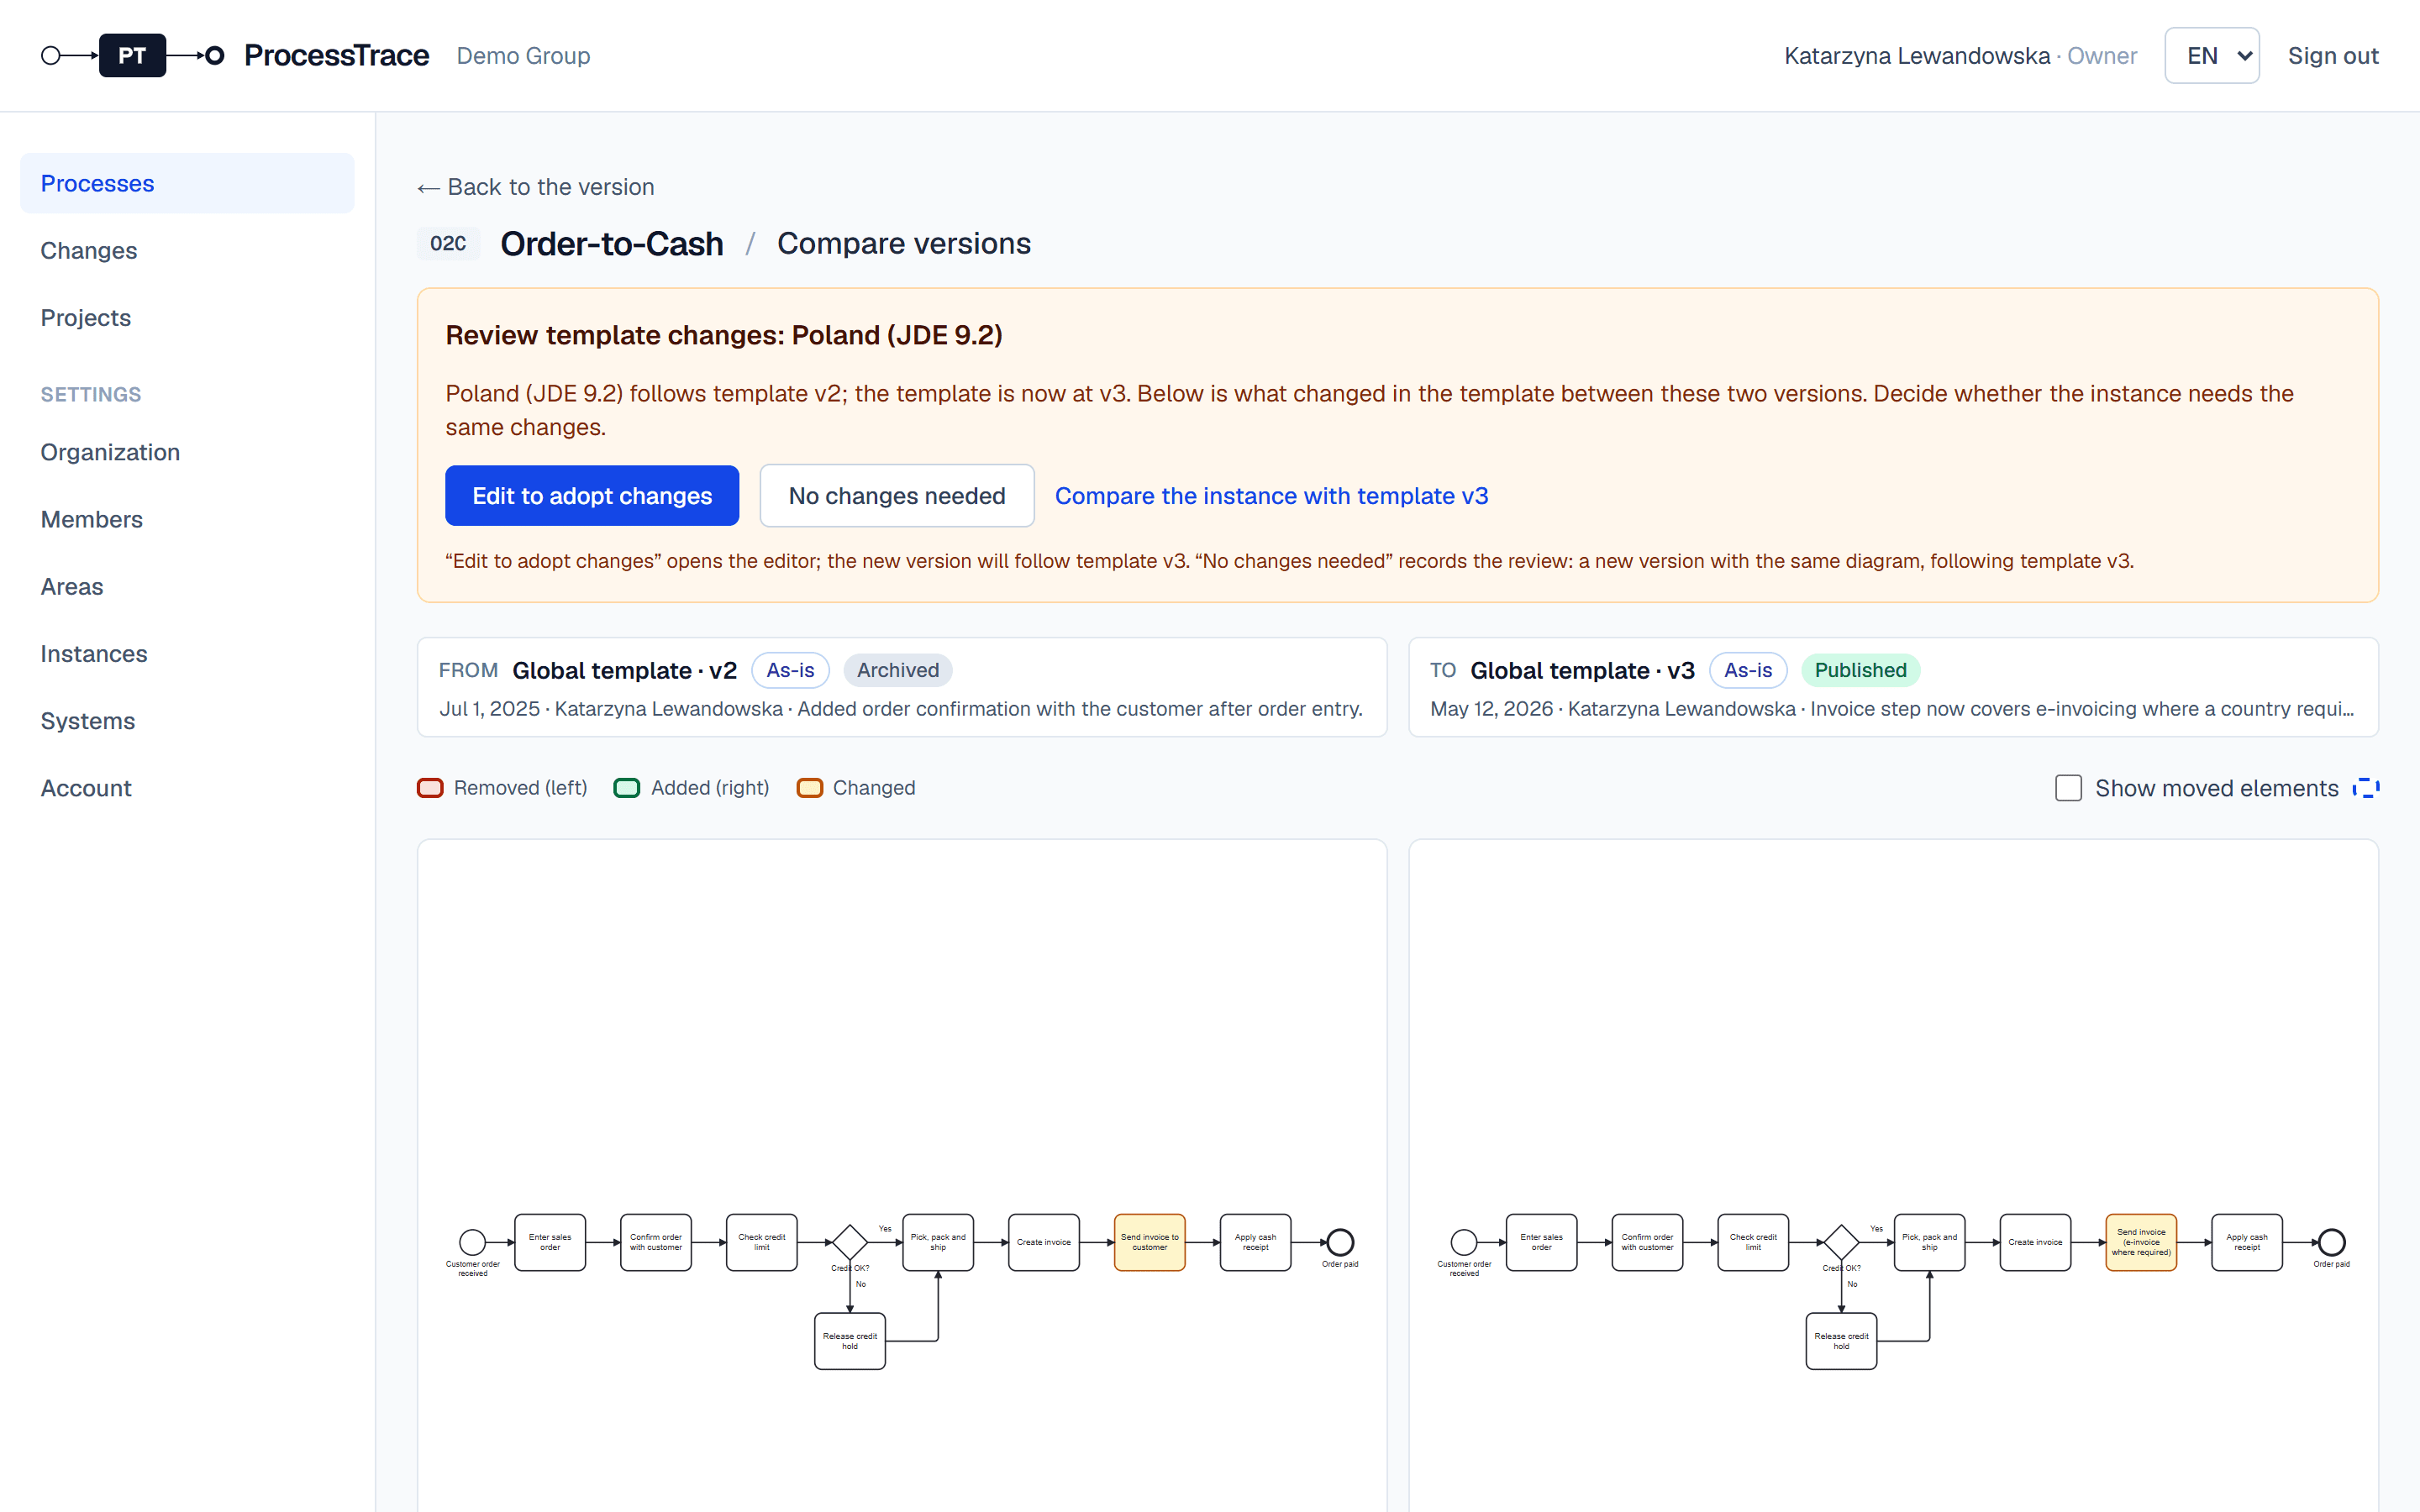Open the Instances settings page
The height and width of the screenshot is (1512, 2420).
click(187, 653)
